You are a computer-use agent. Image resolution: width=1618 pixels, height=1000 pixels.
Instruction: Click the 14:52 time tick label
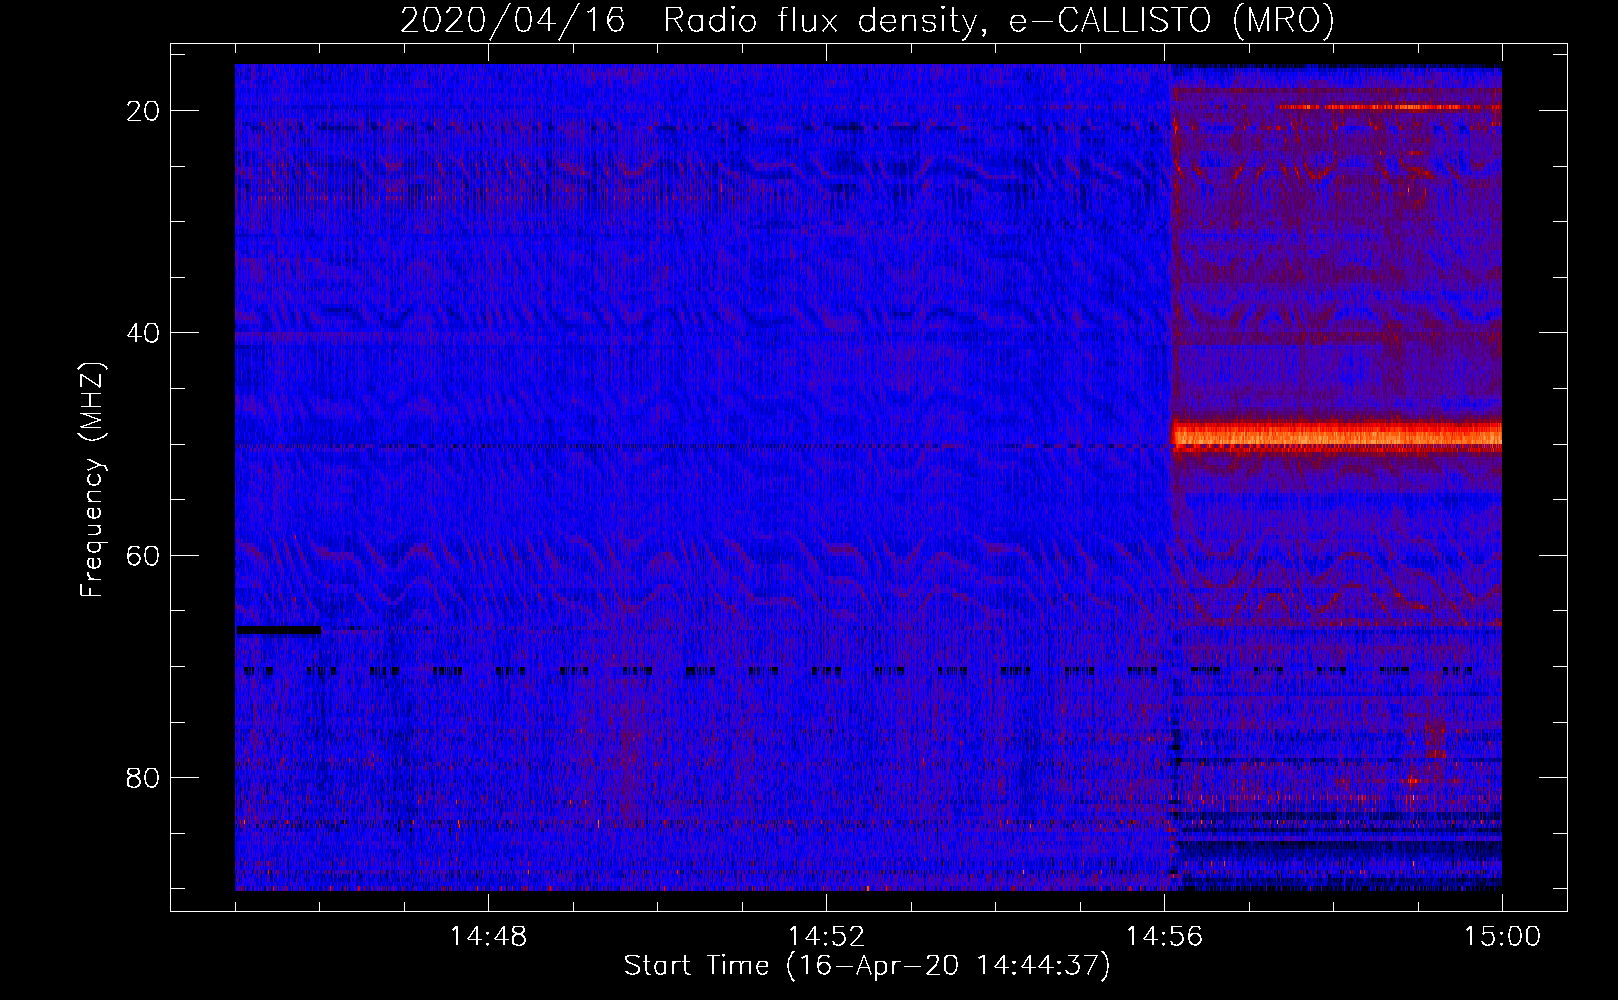pyautogui.click(x=826, y=937)
